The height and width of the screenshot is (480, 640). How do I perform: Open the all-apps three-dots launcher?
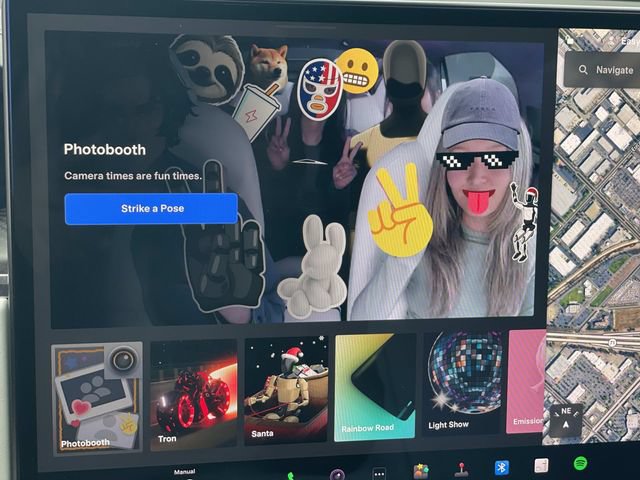coord(379,473)
